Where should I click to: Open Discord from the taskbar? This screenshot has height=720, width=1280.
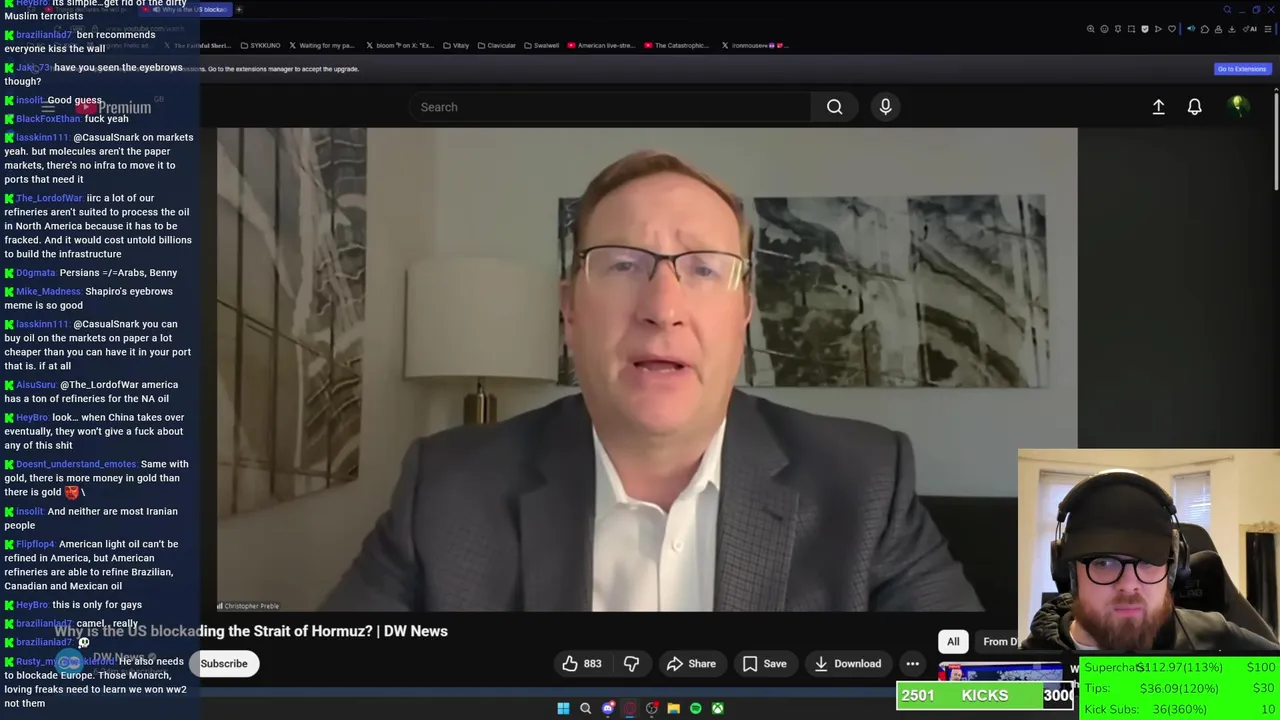coord(607,708)
